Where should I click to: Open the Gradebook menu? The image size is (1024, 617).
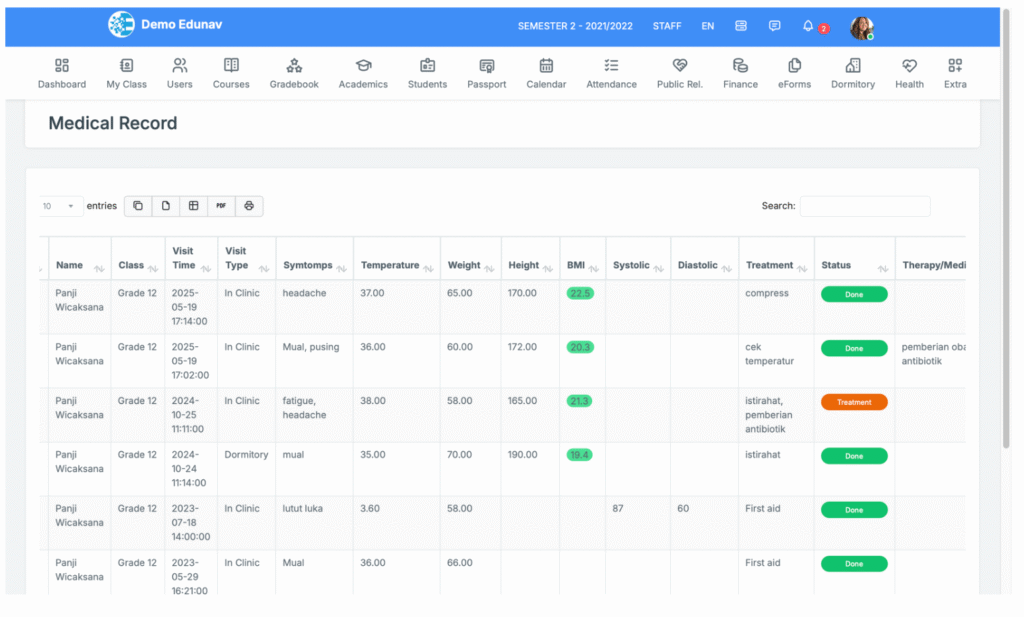click(294, 73)
